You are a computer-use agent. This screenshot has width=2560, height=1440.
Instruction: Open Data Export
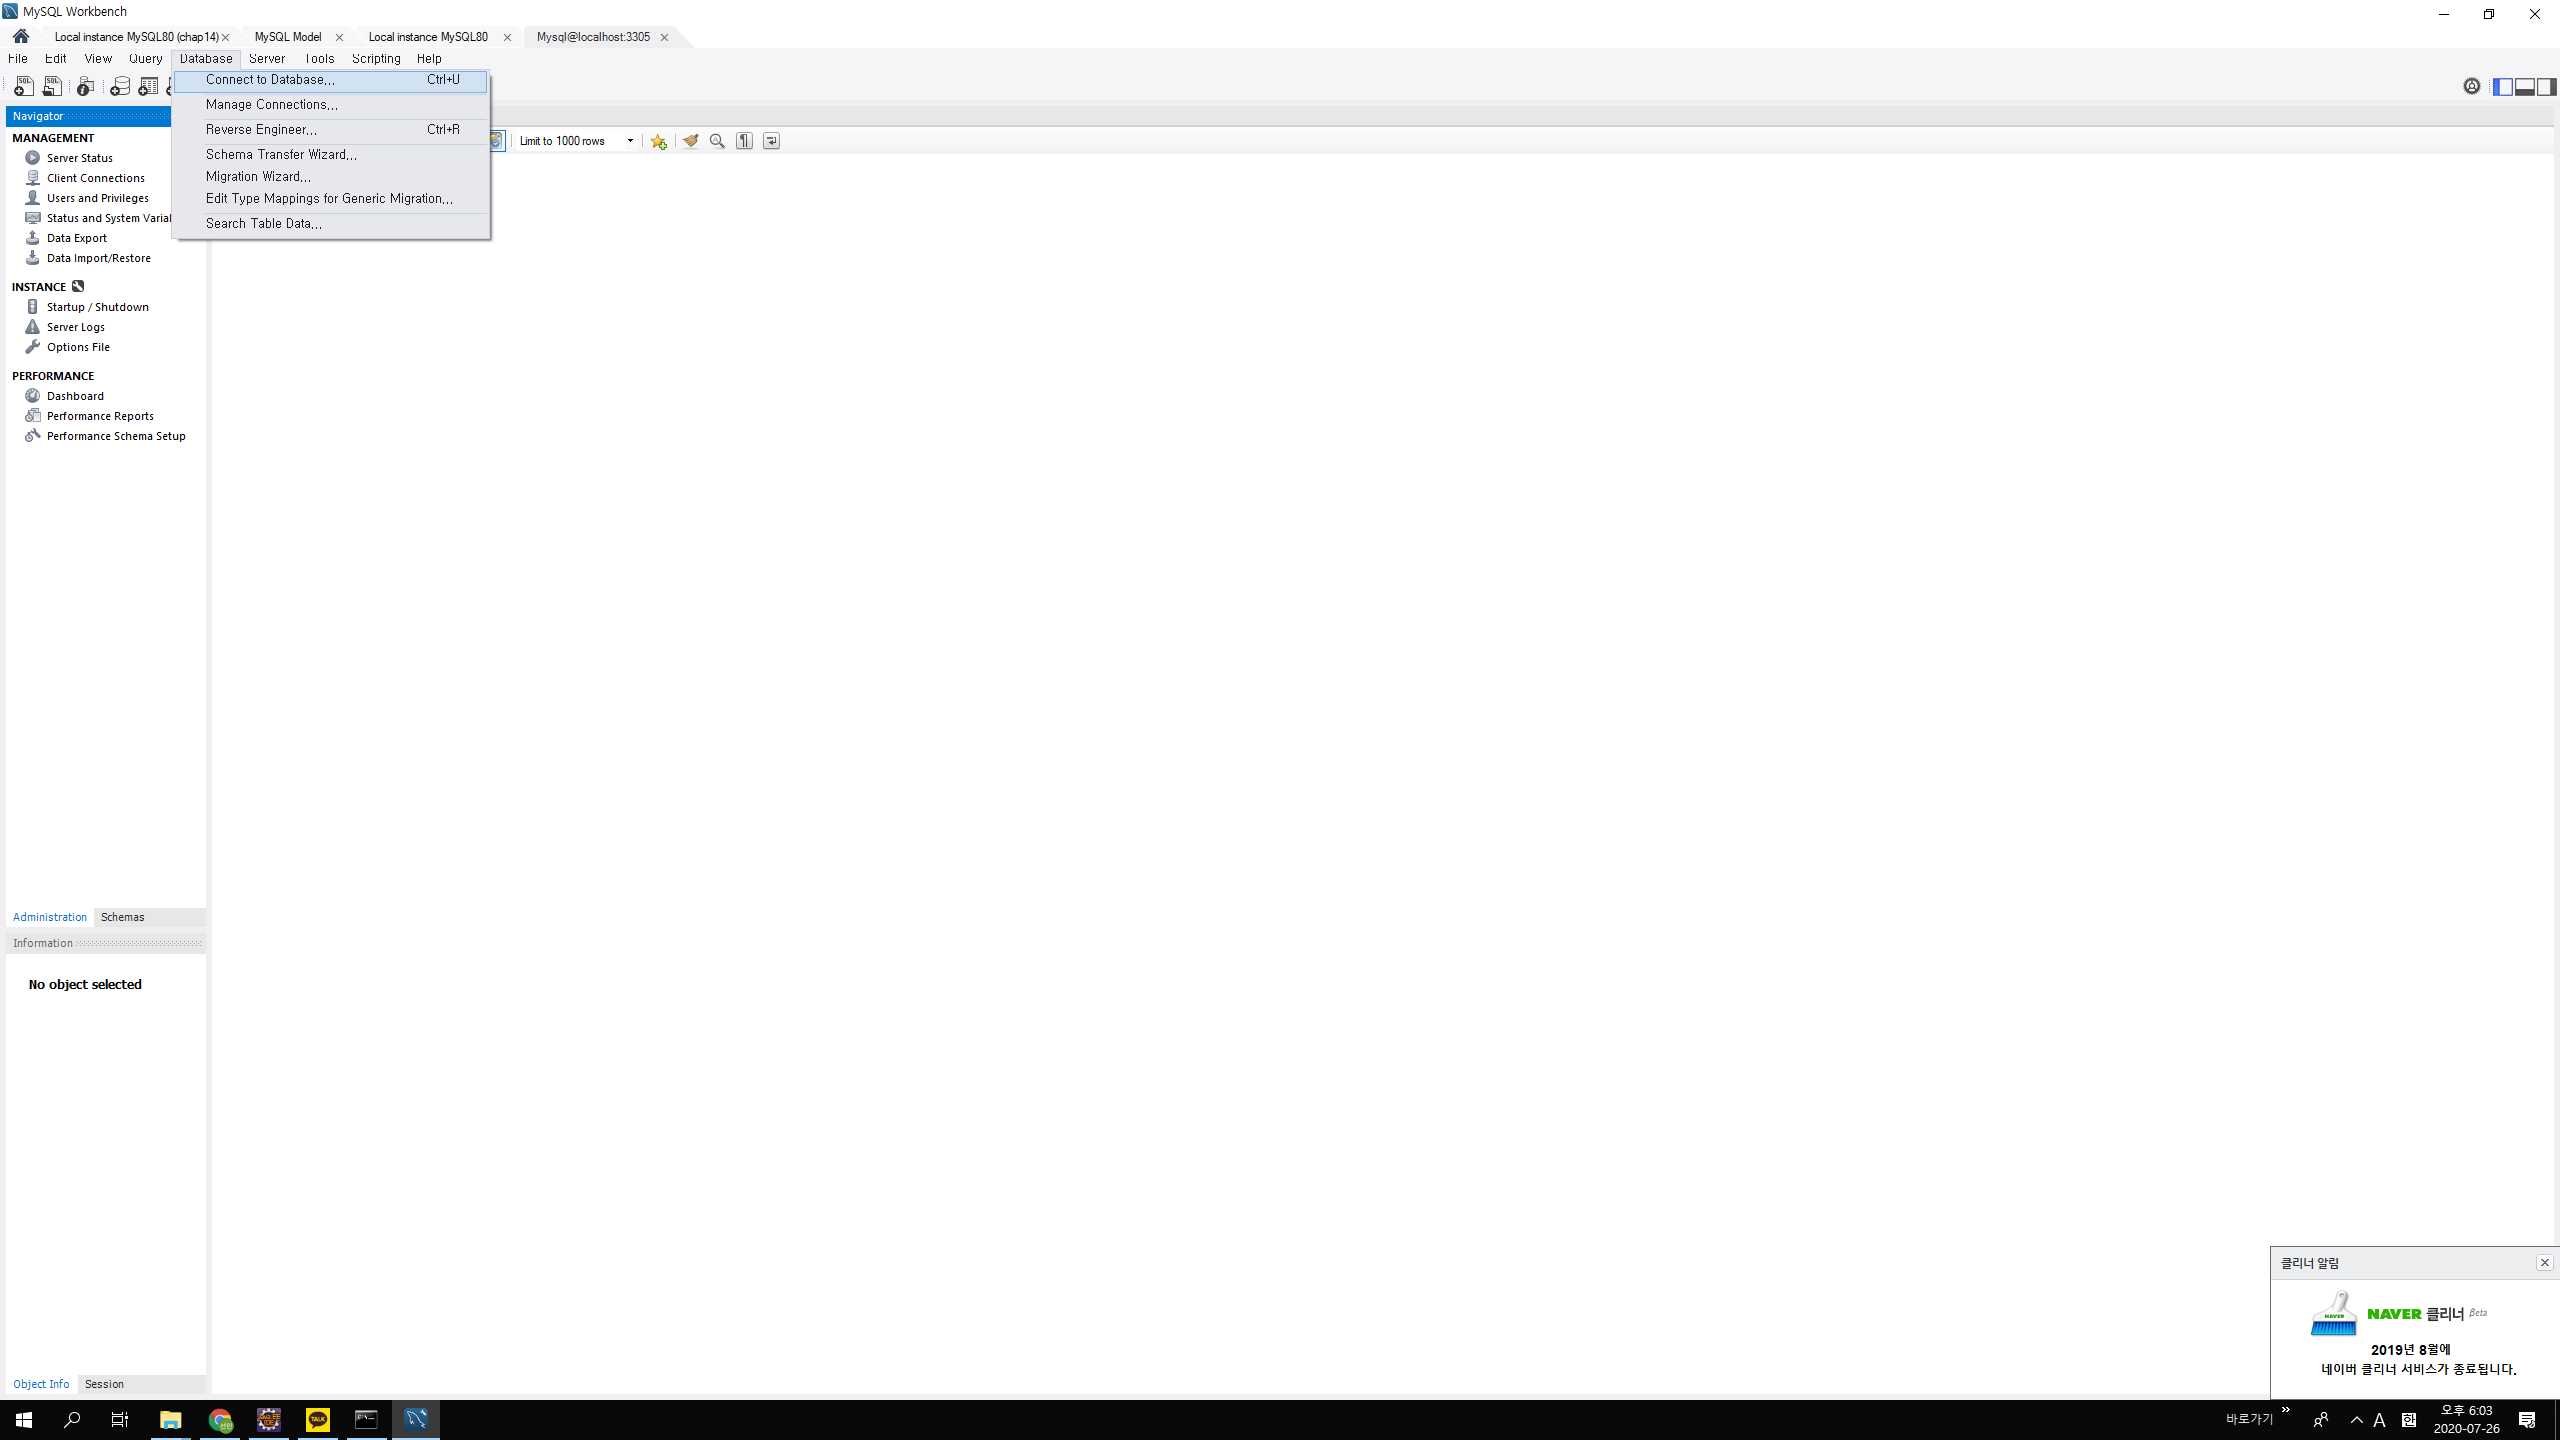[77, 238]
